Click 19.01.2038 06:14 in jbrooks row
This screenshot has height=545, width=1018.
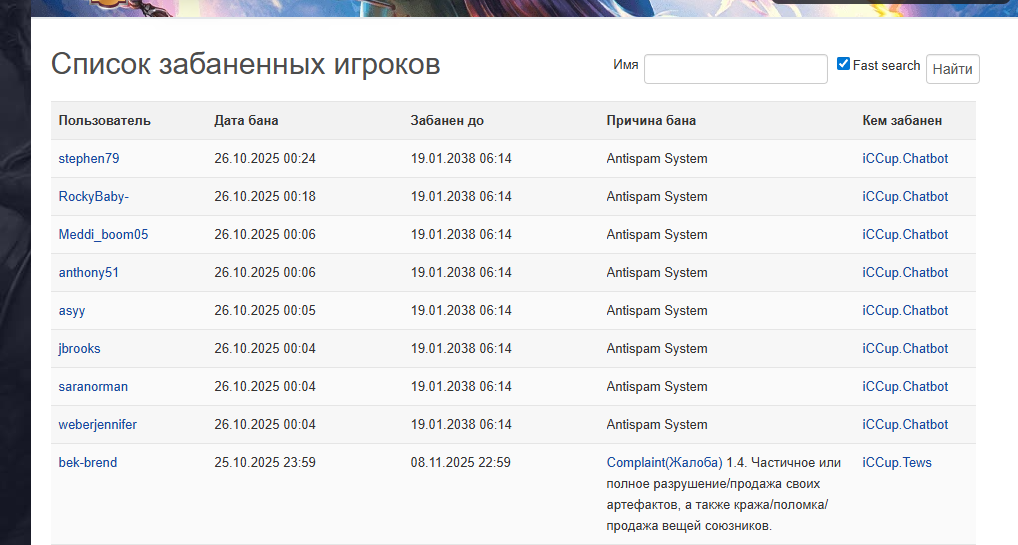pyautogui.click(x=461, y=349)
